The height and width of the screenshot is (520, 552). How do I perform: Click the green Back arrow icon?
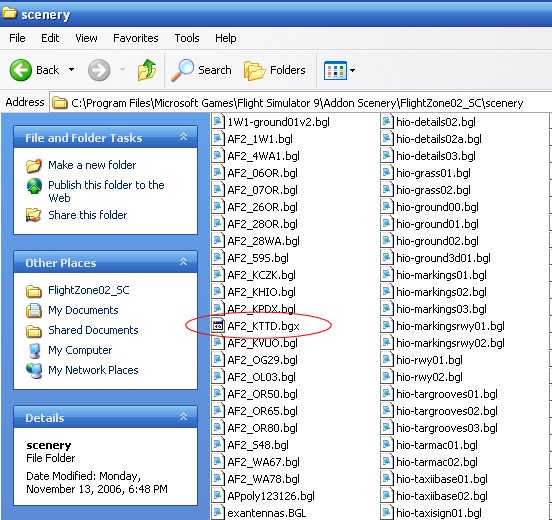[20, 70]
